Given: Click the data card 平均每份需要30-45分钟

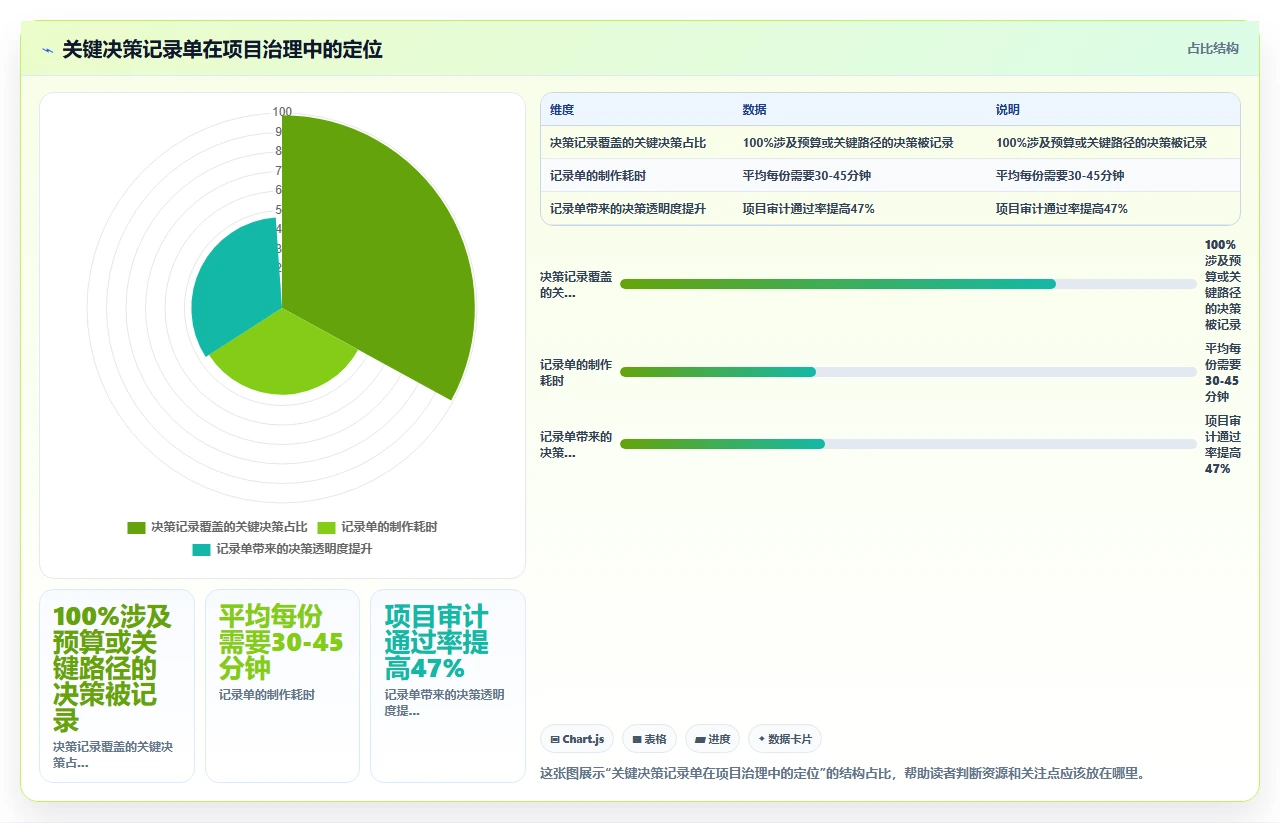Looking at the screenshot, I should coord(282,686).
